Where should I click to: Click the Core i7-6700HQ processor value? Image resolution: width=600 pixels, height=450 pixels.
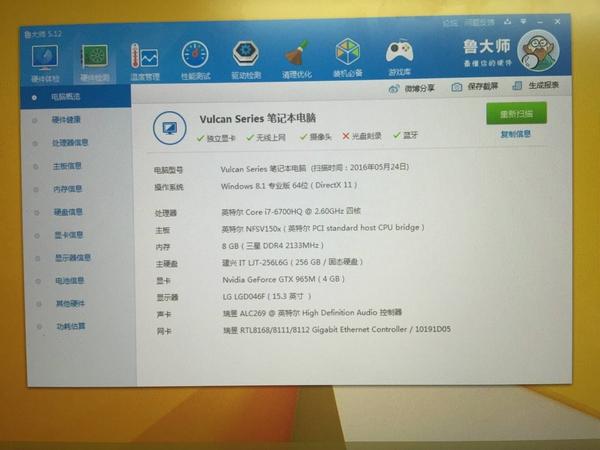click(291, 211)
